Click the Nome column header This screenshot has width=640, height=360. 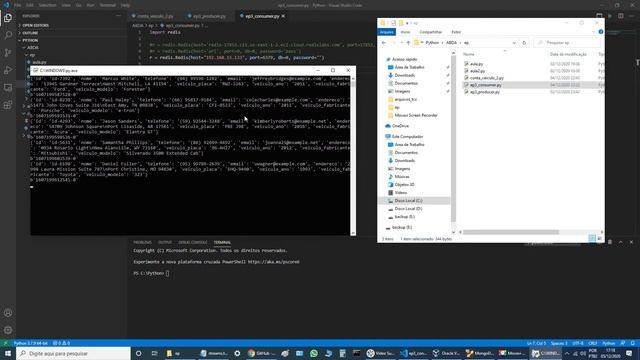[469, 54]
